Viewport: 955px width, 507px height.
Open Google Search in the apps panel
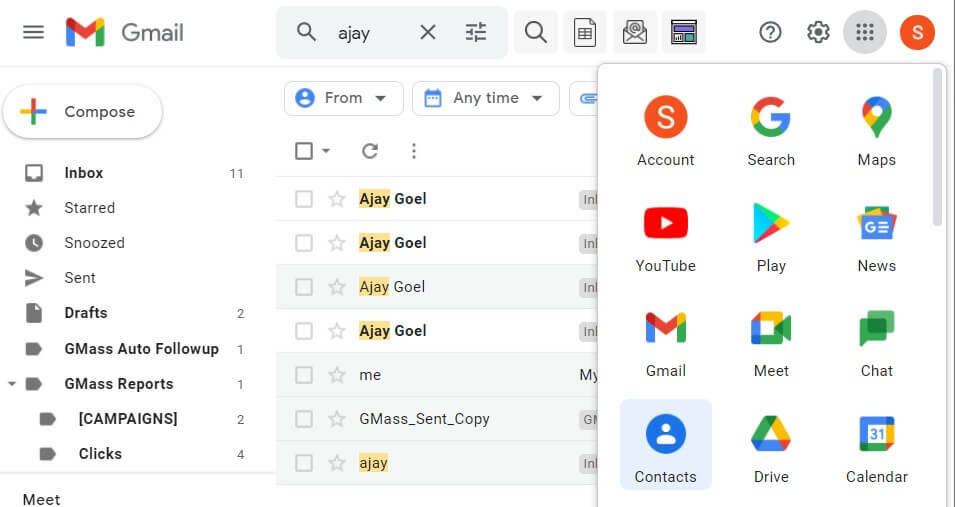pos(771,131)
